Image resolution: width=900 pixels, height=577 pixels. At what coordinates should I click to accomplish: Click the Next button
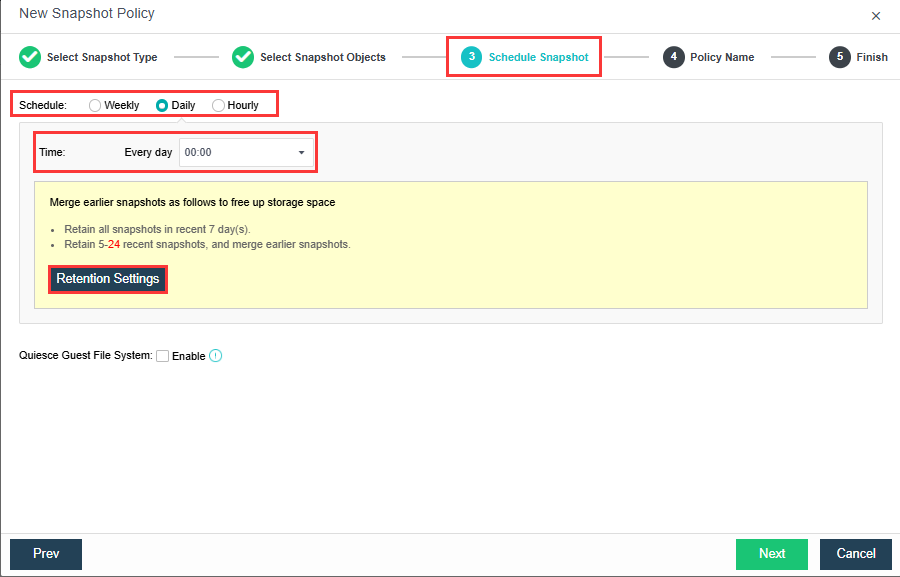[771, 553]
